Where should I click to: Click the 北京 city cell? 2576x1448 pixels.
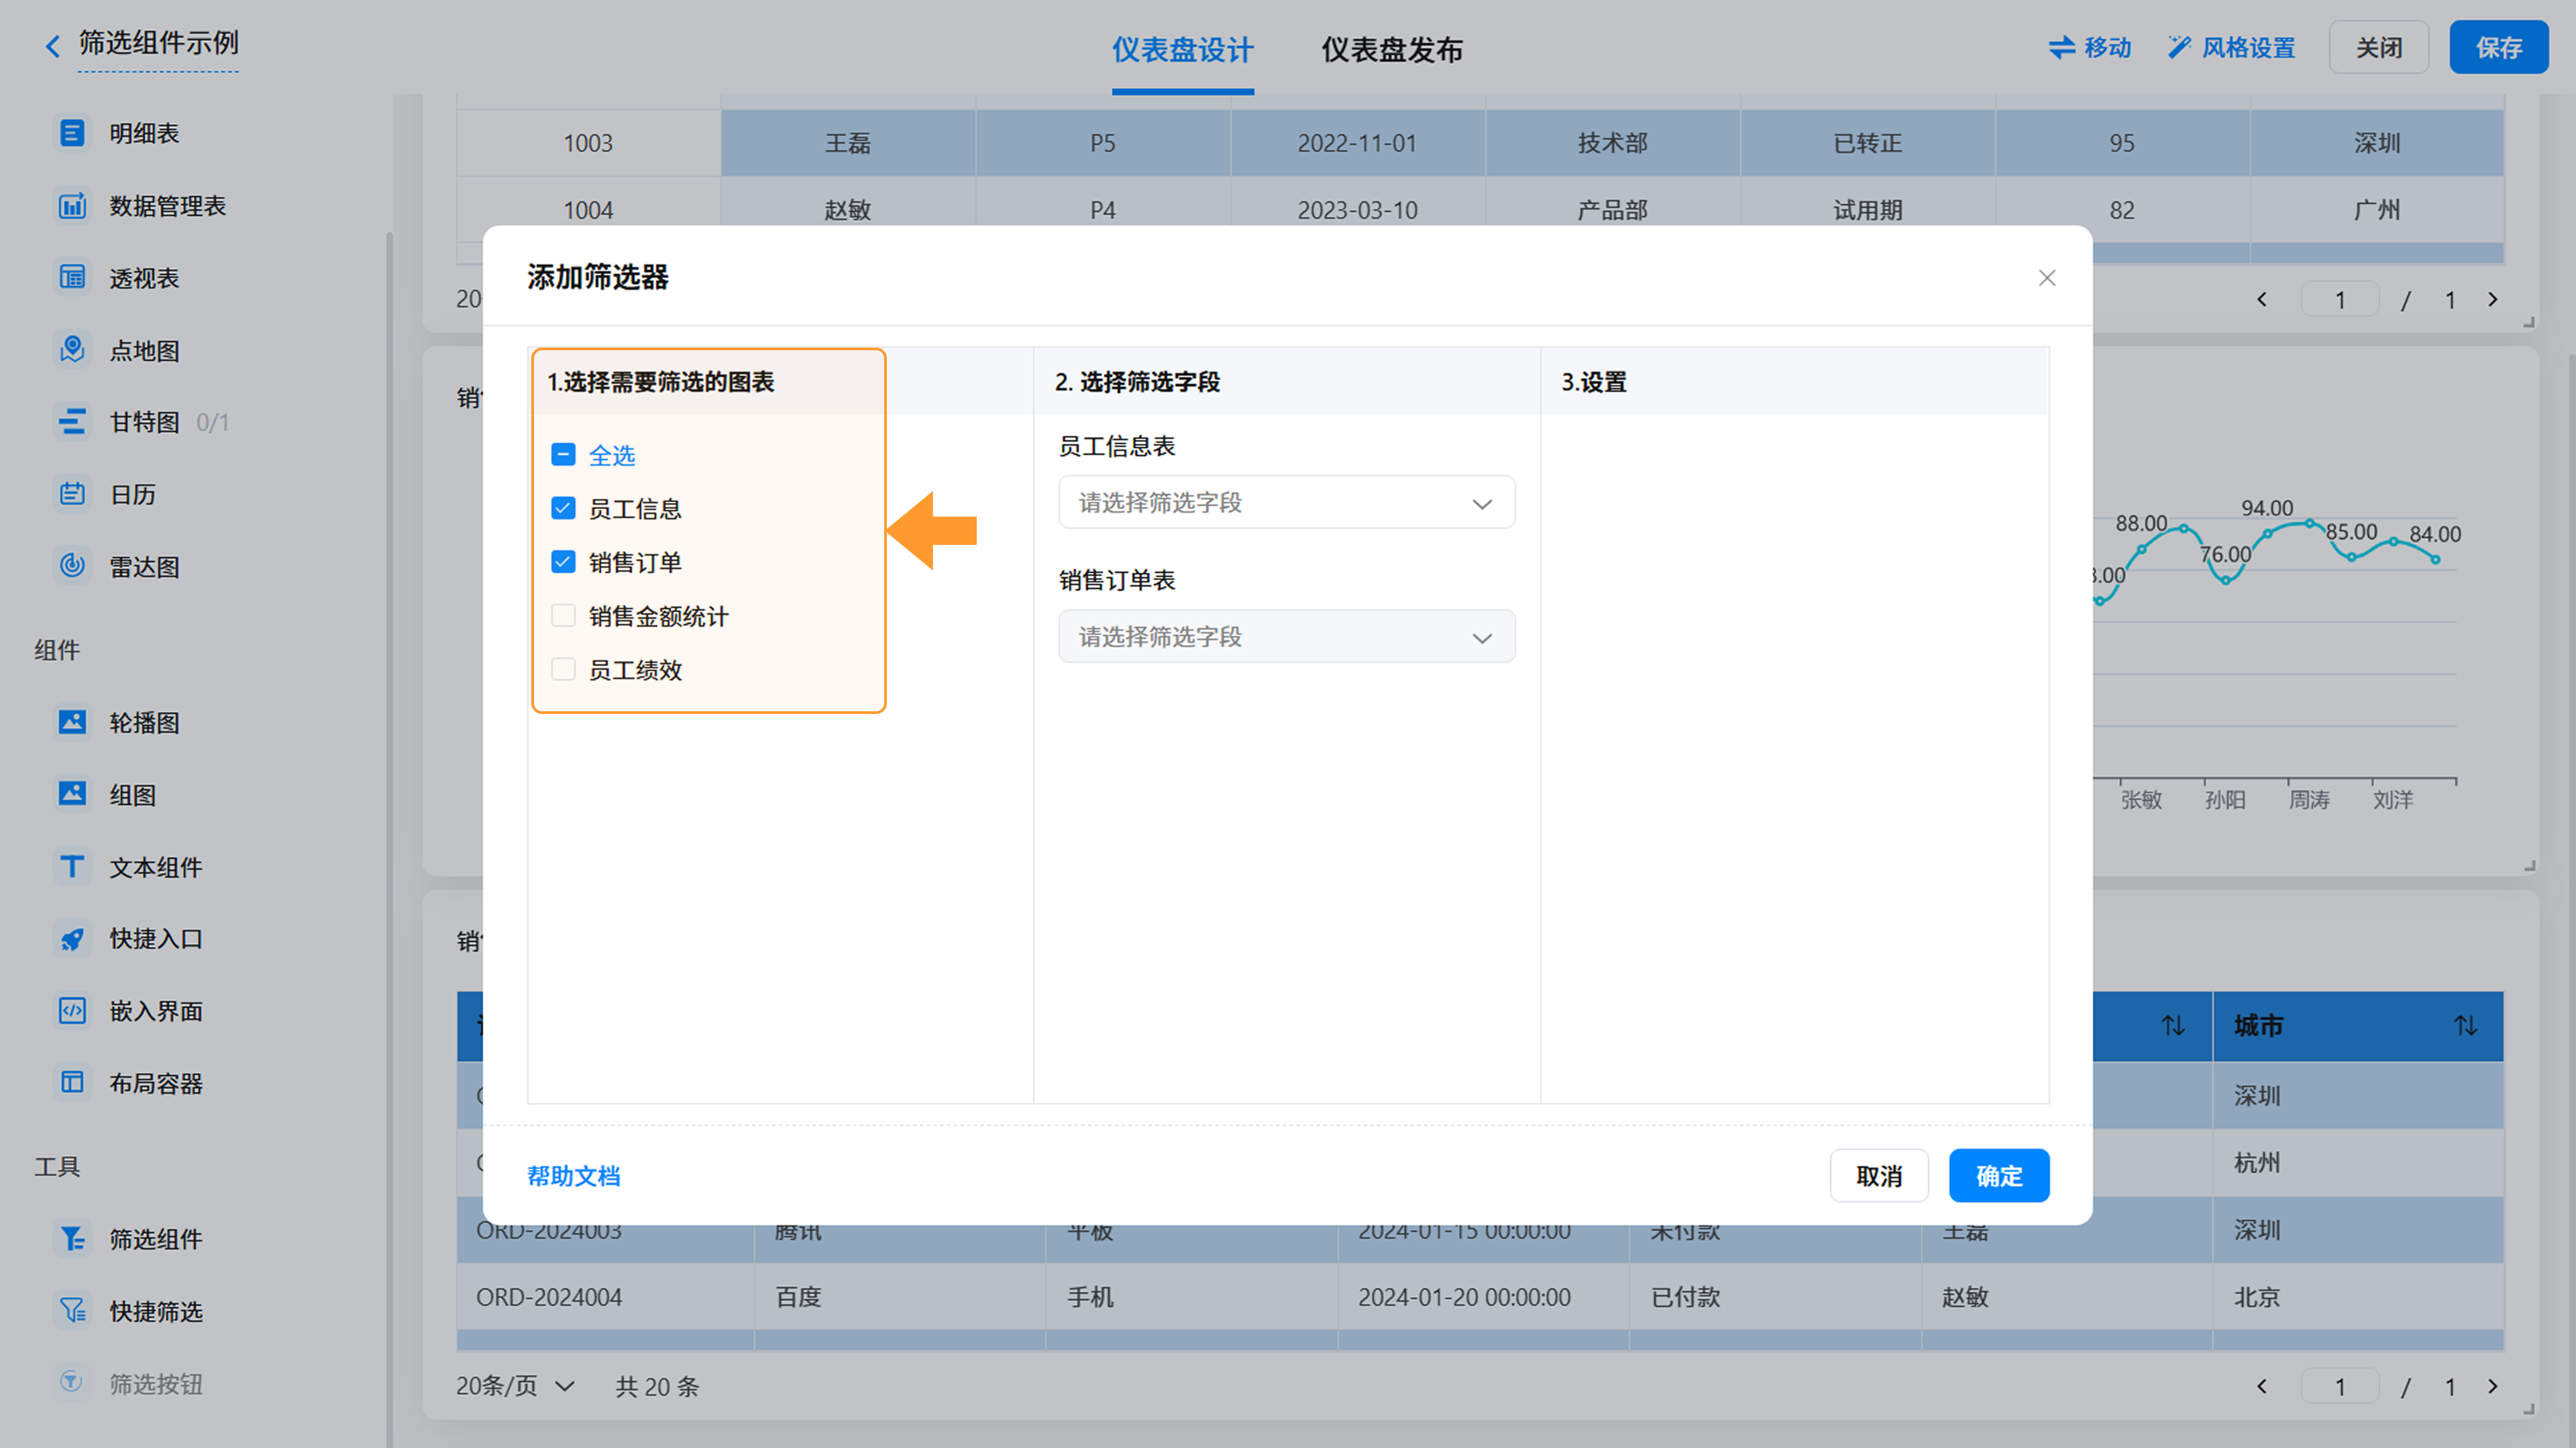click(2358, 1296)
